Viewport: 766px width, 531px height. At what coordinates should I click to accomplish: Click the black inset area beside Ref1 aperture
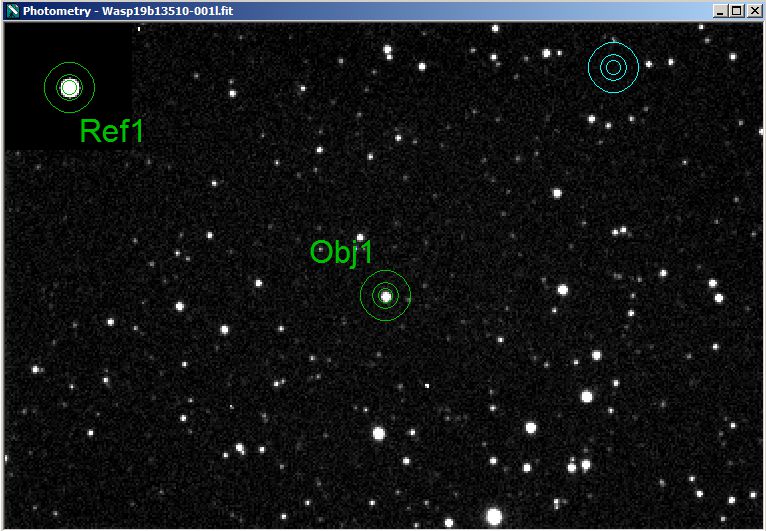(x=112, y=50)
